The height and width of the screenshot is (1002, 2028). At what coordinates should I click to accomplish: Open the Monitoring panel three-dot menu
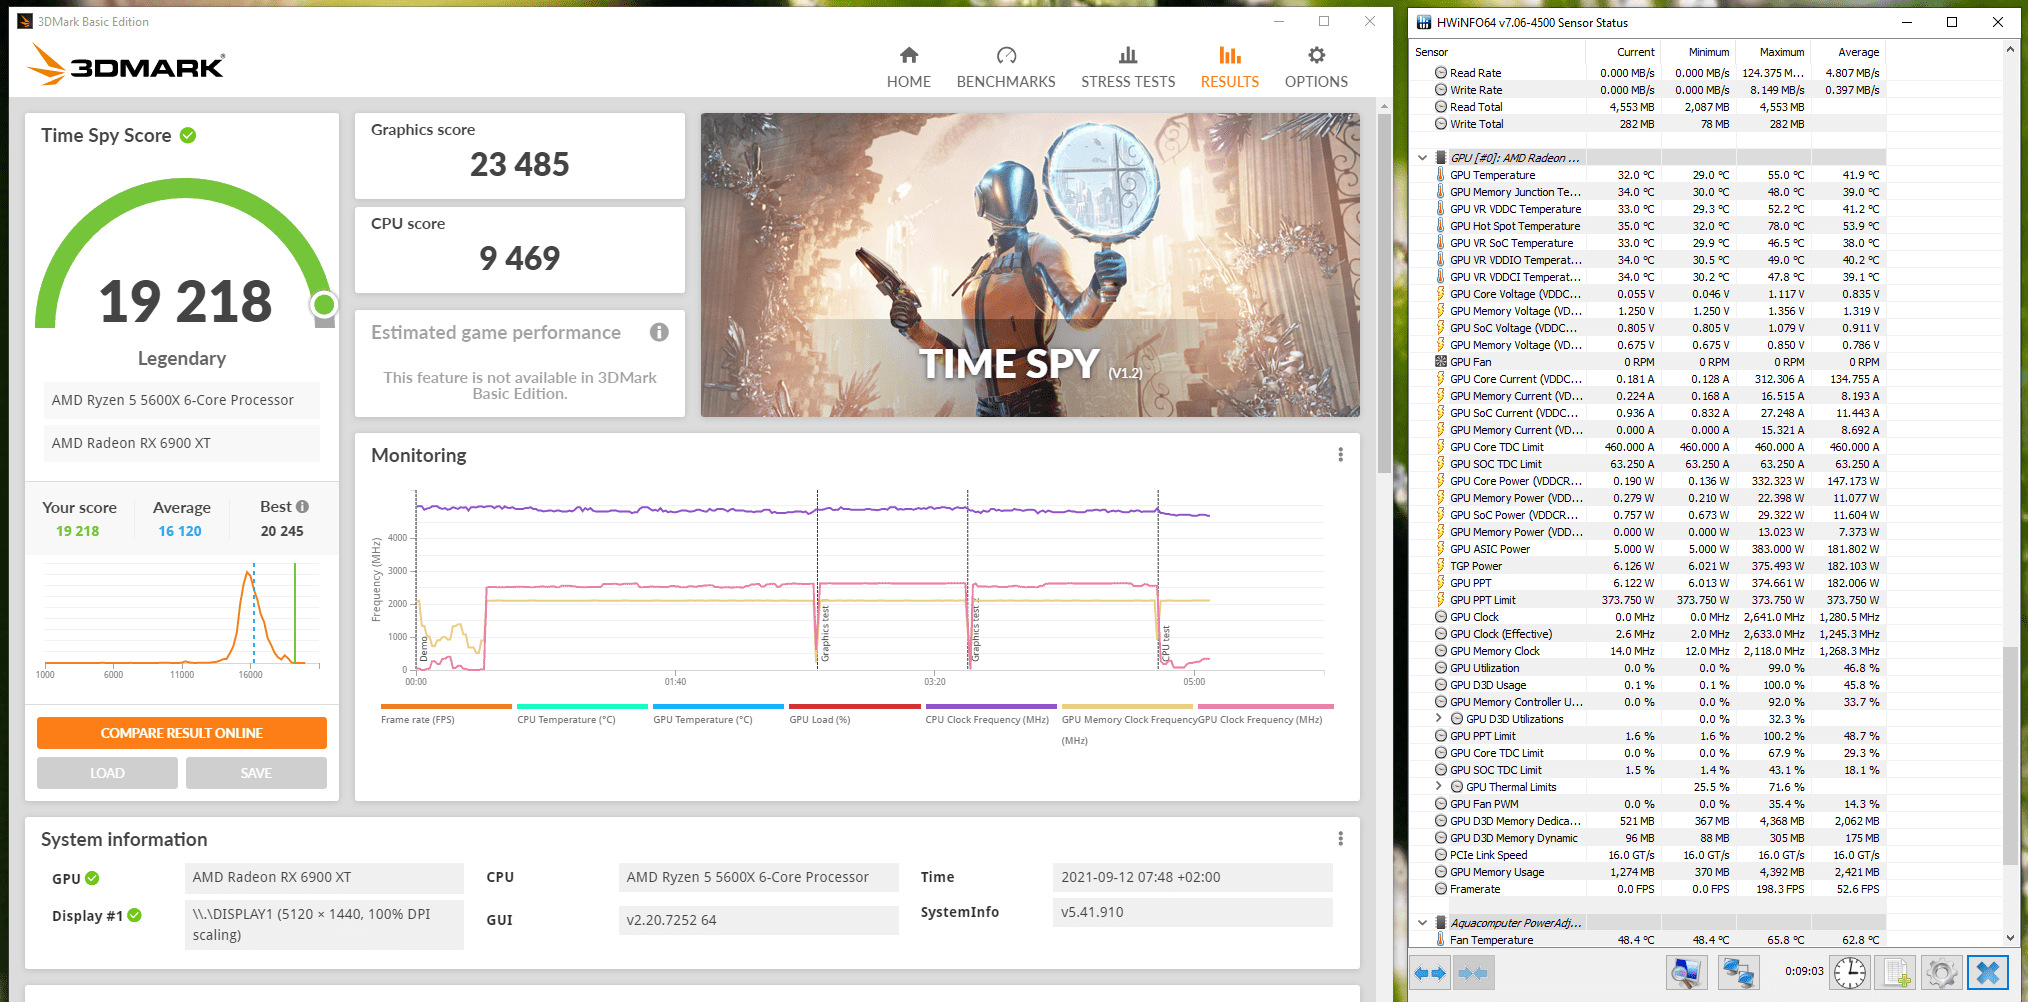pos(1340,455)
